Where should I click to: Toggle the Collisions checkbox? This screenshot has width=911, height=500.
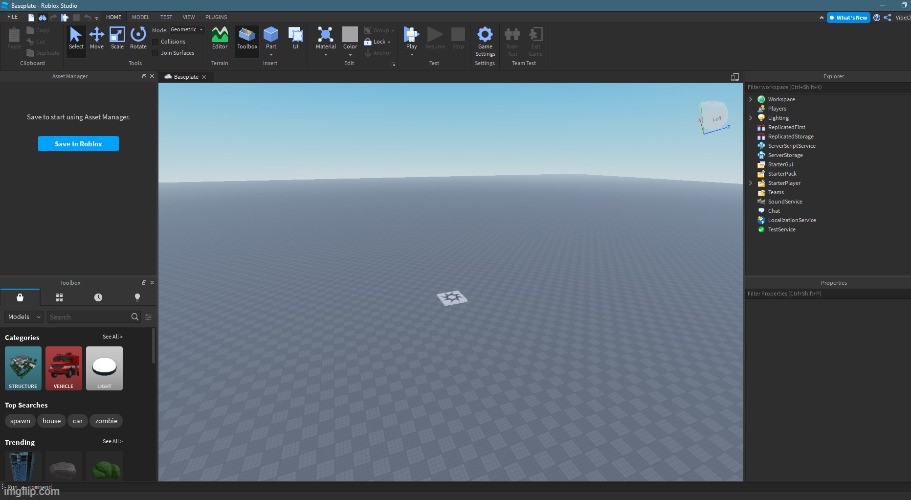pos(155,42)
